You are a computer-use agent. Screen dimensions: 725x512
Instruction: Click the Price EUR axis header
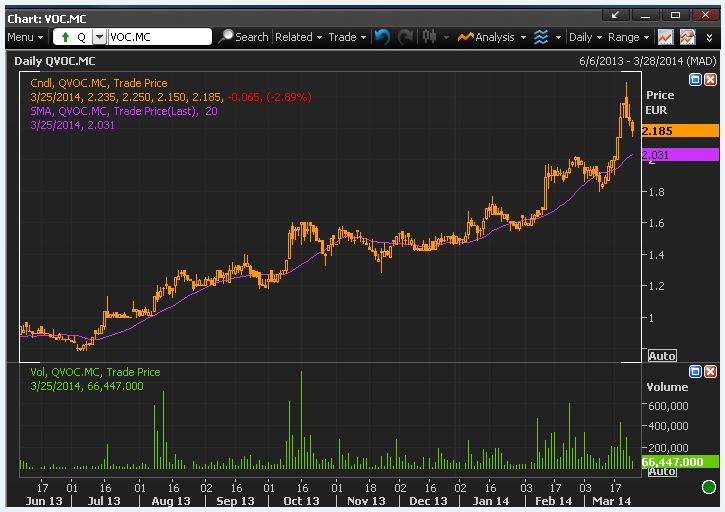tap(660, 103)
